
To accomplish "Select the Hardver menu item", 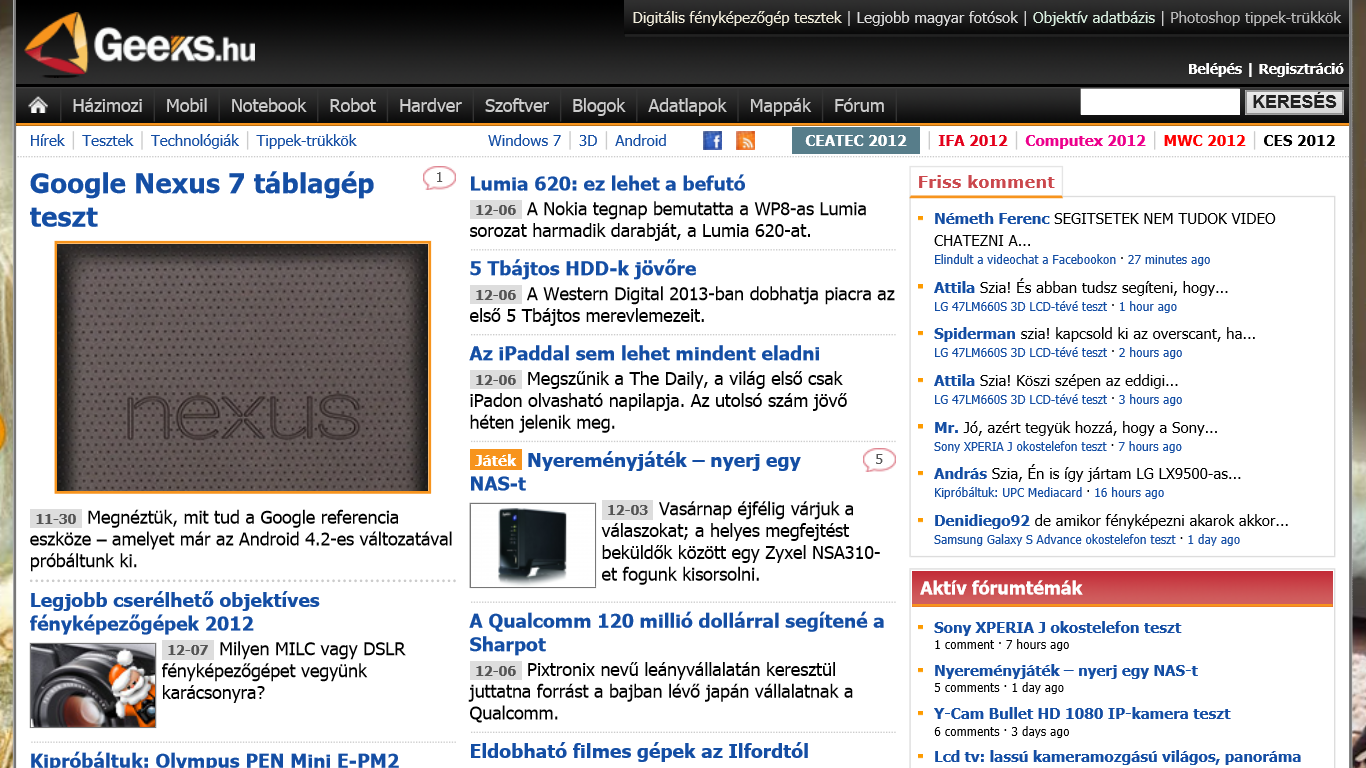I will pos(430,106).
